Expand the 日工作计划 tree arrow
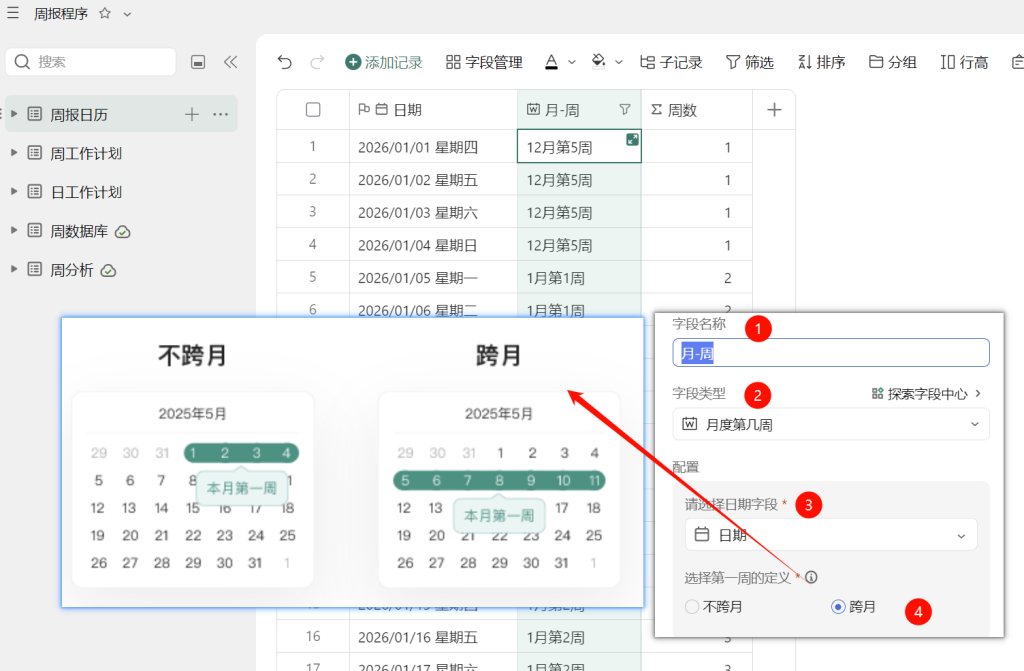The height and width of the screenshot is (671, 1024). (x=14, y=191)
